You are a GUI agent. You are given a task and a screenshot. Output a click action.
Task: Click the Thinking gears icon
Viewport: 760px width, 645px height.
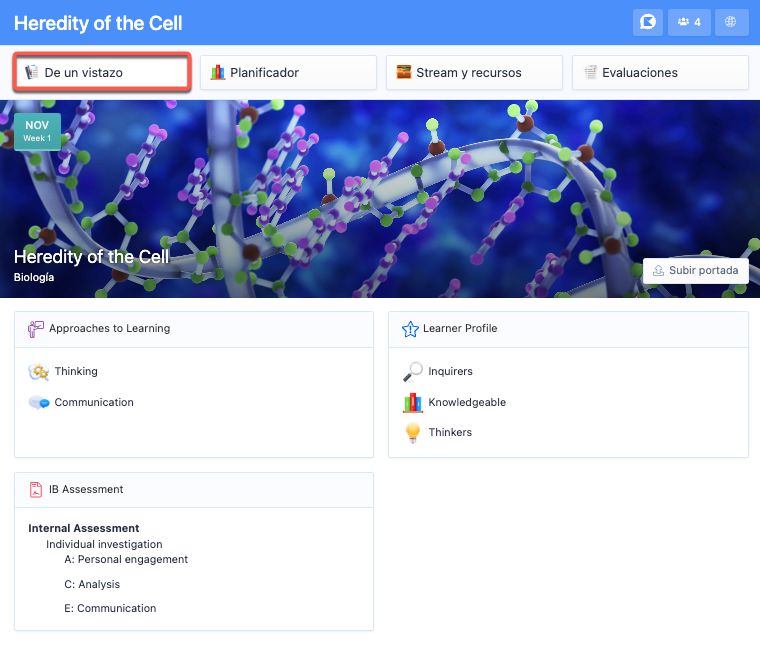39,372
